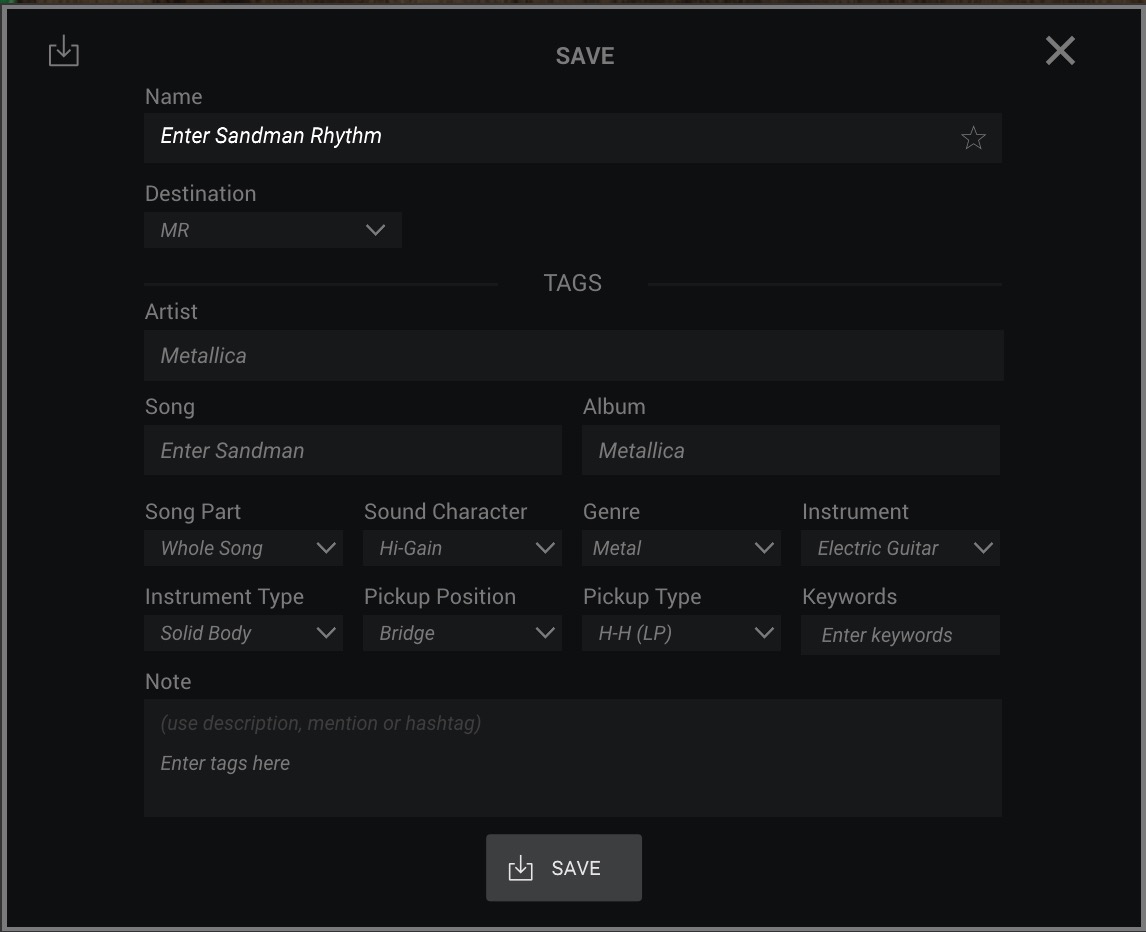Mark the preset as favorite with the star
This screenshot has width=1146, height=932.
click(x=973, y=137)
